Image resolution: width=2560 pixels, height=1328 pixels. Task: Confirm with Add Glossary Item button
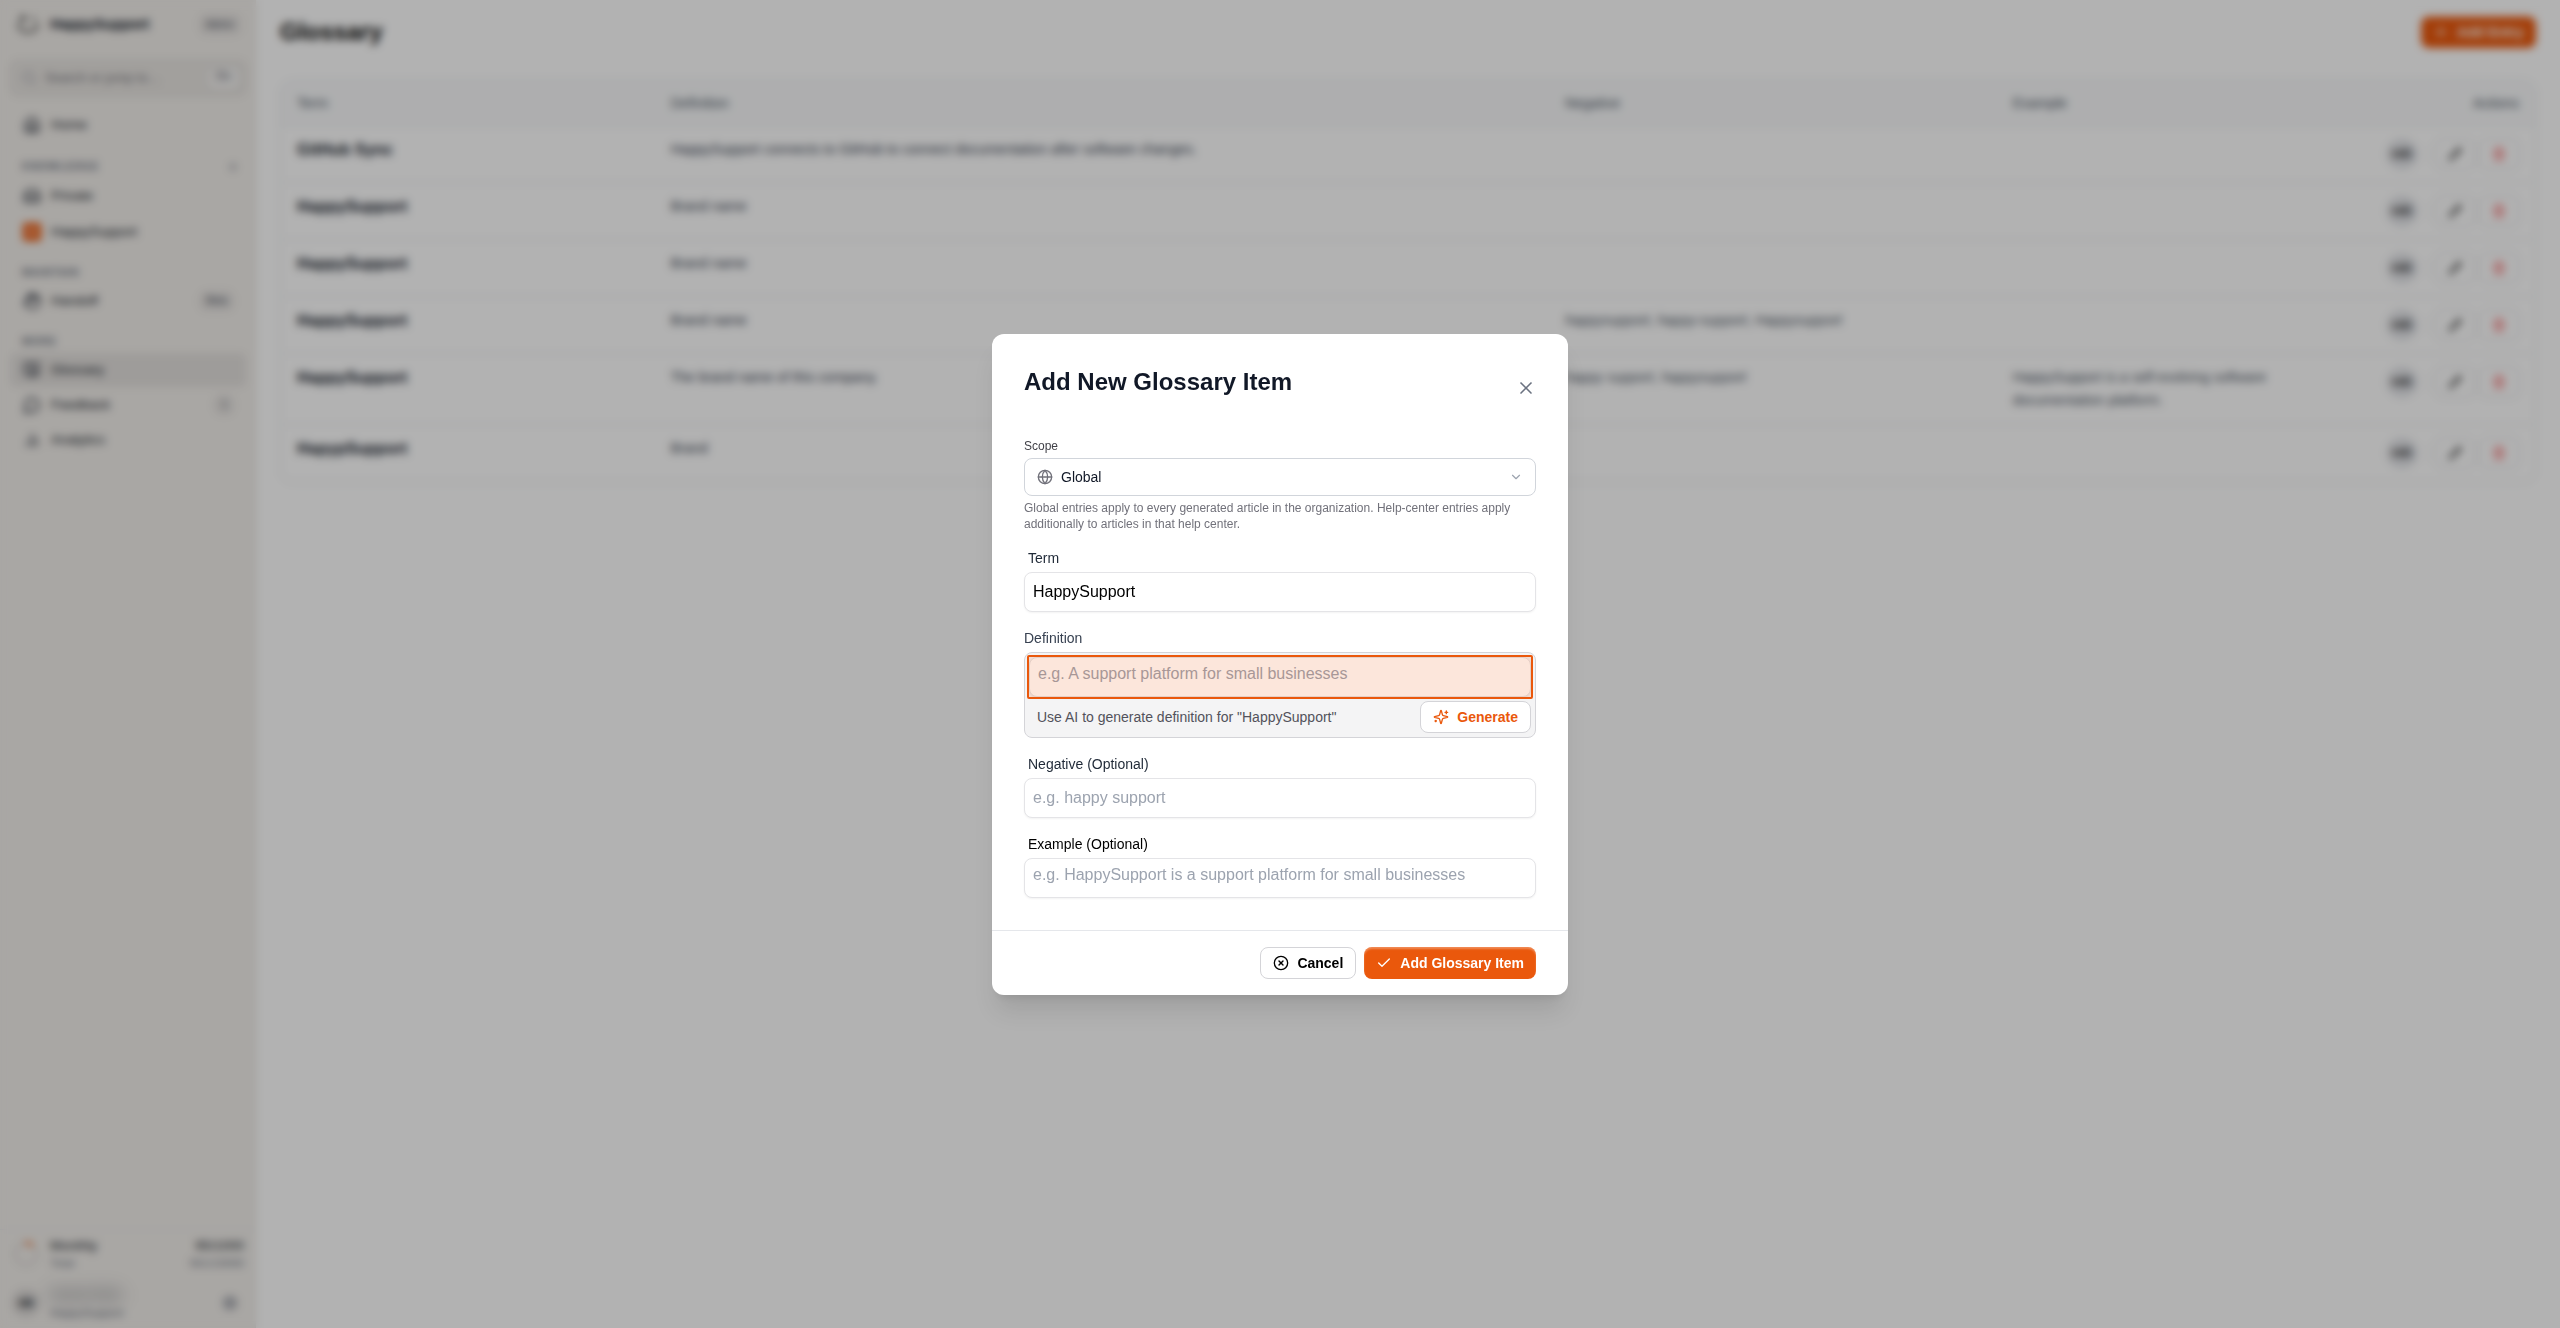(1449, 963)
